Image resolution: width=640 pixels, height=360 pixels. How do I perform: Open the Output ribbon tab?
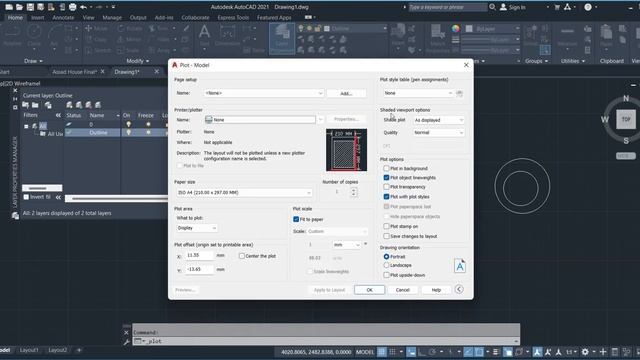click(138, 18)
